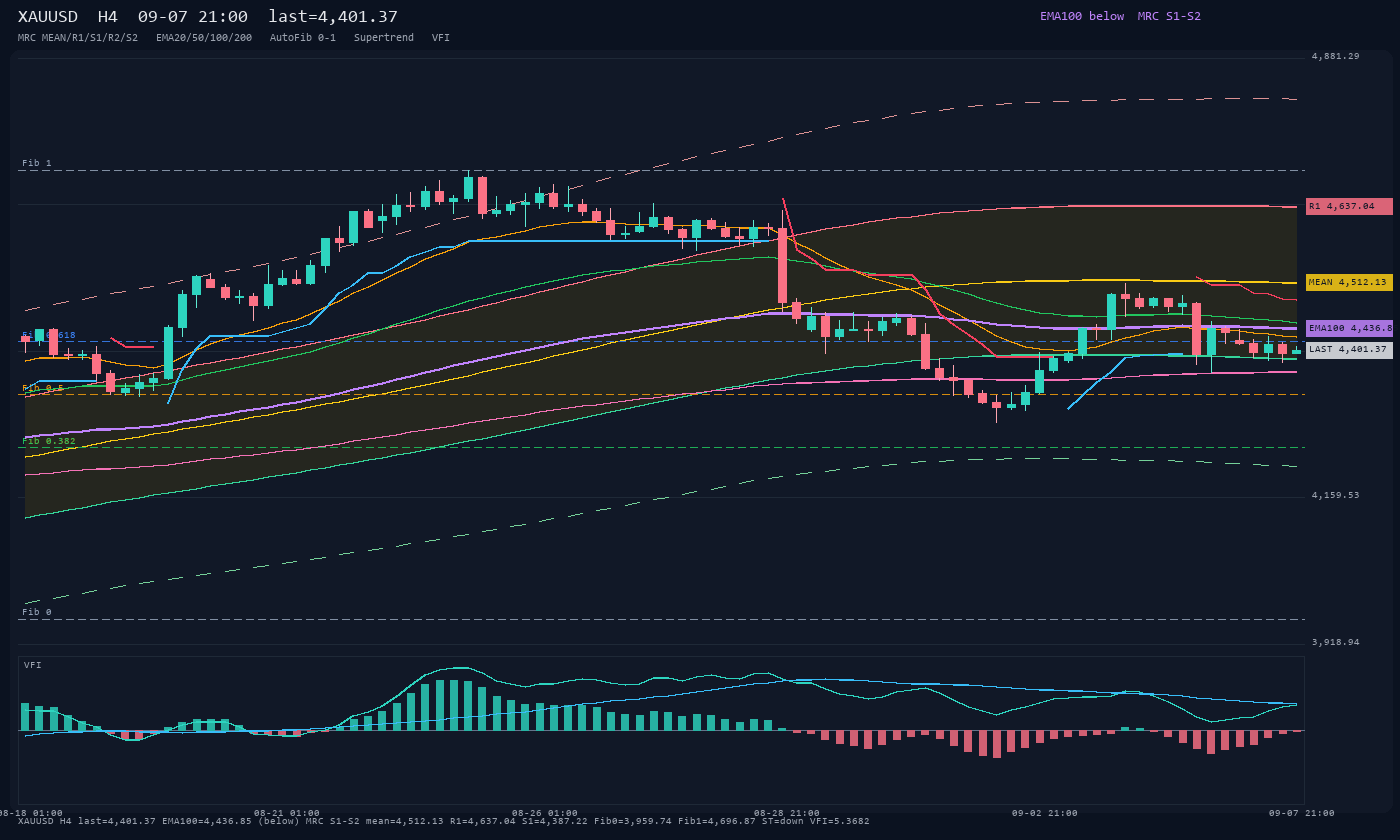
Task: Click the 'Fib 0.382' level label
Action: tap(49, 441)
